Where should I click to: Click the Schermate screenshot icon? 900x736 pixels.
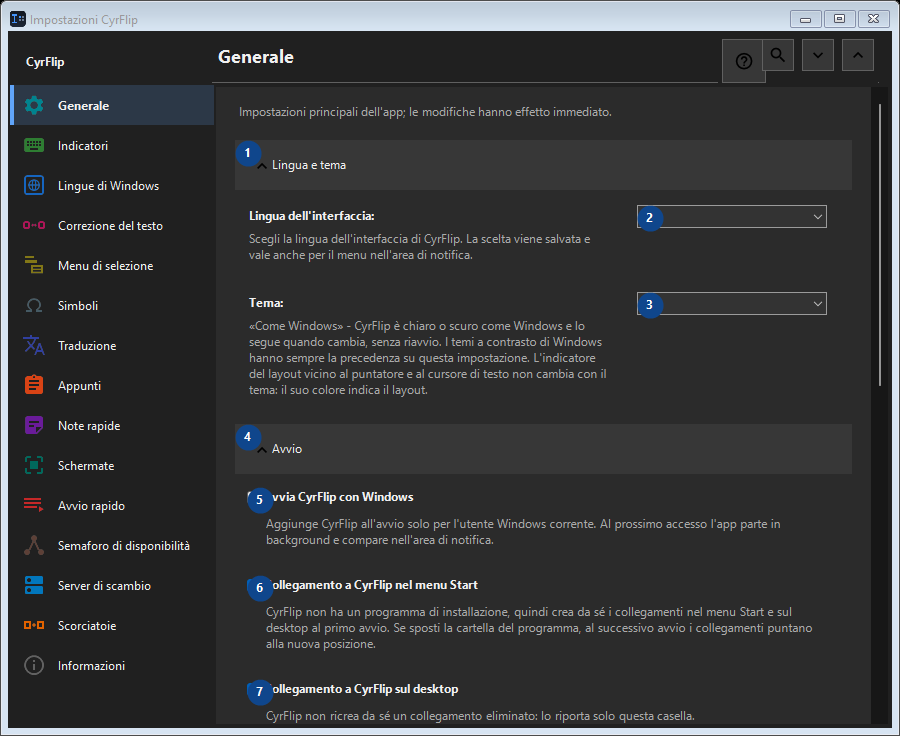[34, 466]
